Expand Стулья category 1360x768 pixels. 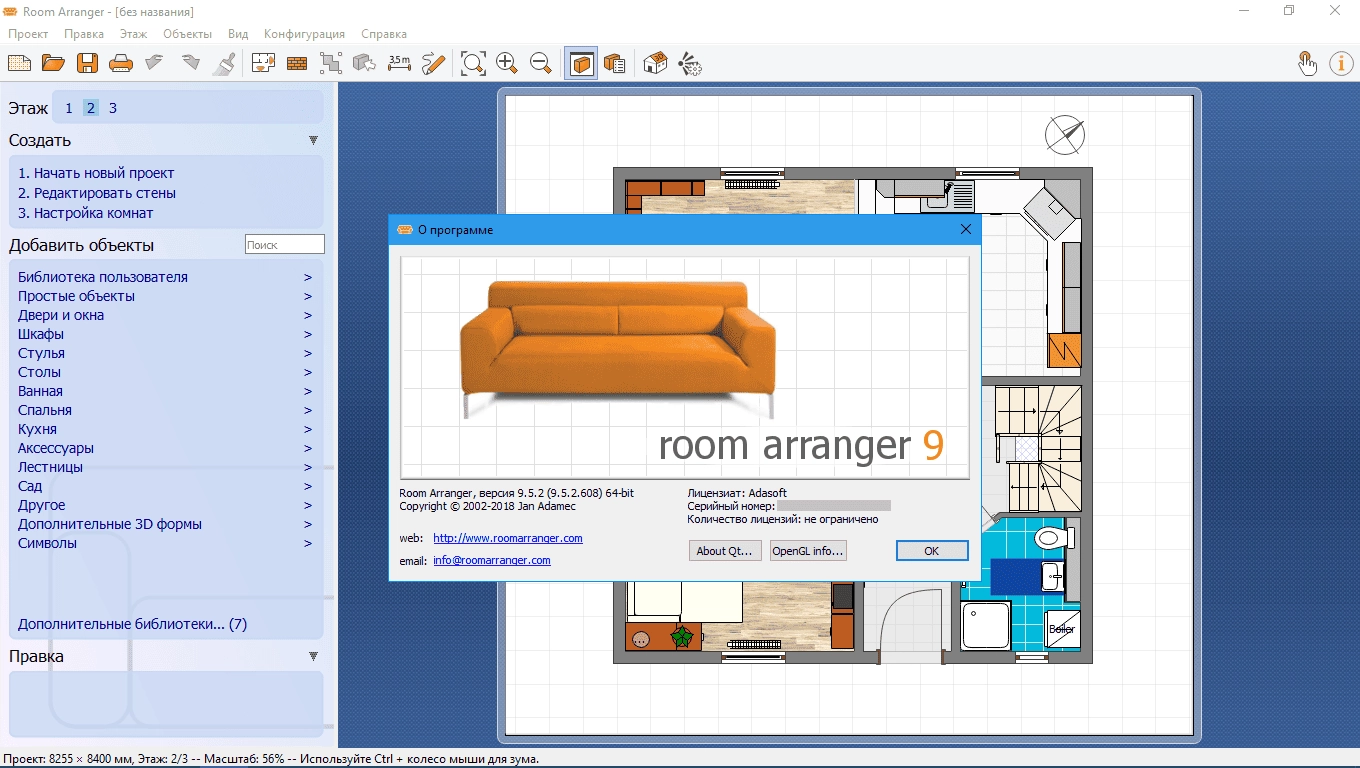pos(165,353)
